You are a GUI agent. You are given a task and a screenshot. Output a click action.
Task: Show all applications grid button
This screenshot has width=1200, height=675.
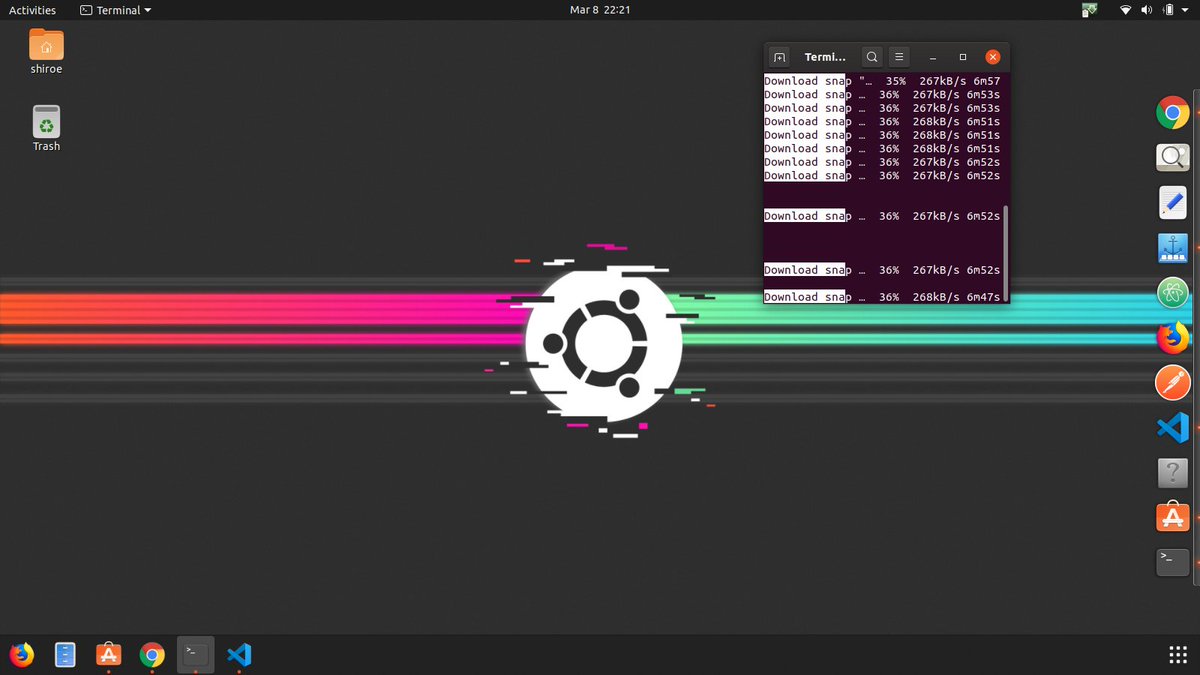1178,655
